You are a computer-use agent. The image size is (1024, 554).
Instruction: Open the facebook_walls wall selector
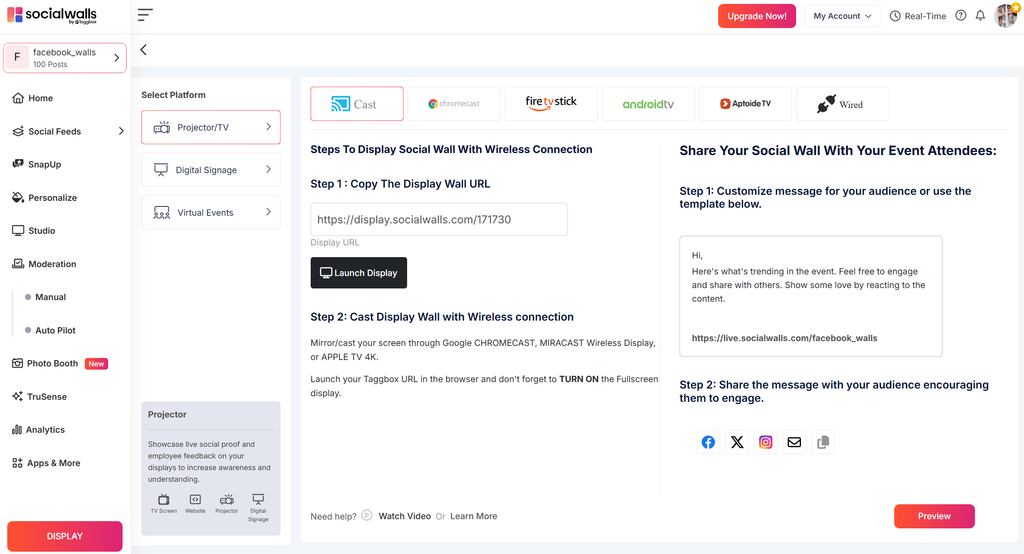(65, 58)
